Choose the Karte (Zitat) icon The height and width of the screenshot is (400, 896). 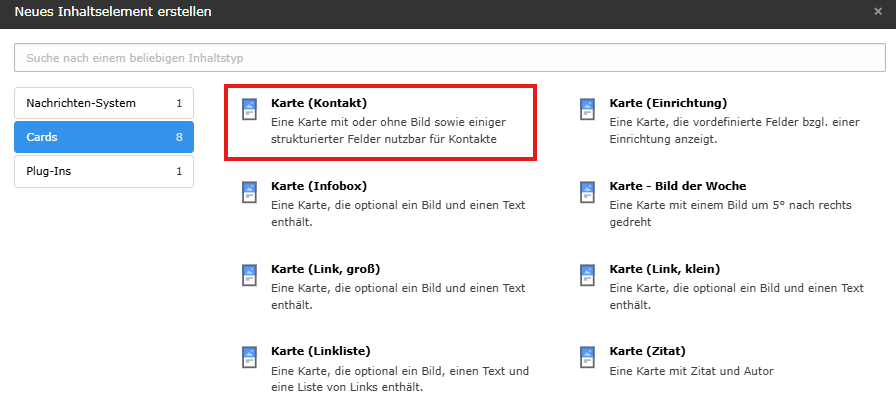pos(588,358)
